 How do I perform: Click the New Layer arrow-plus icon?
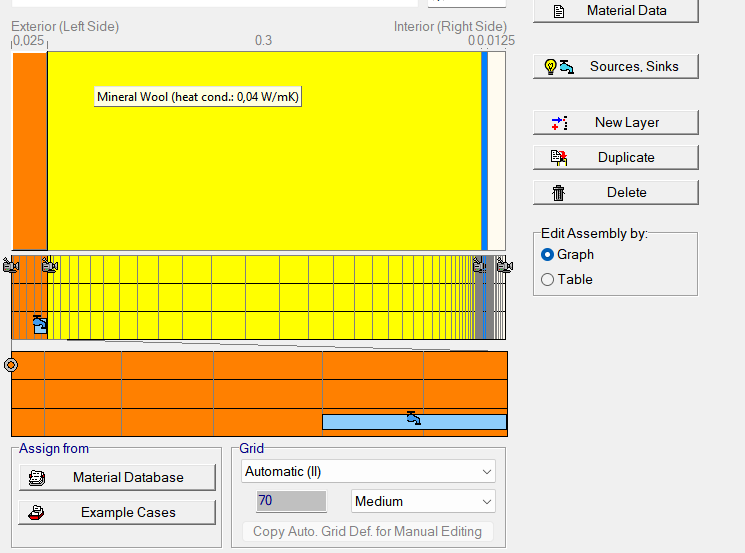point(560,123)
